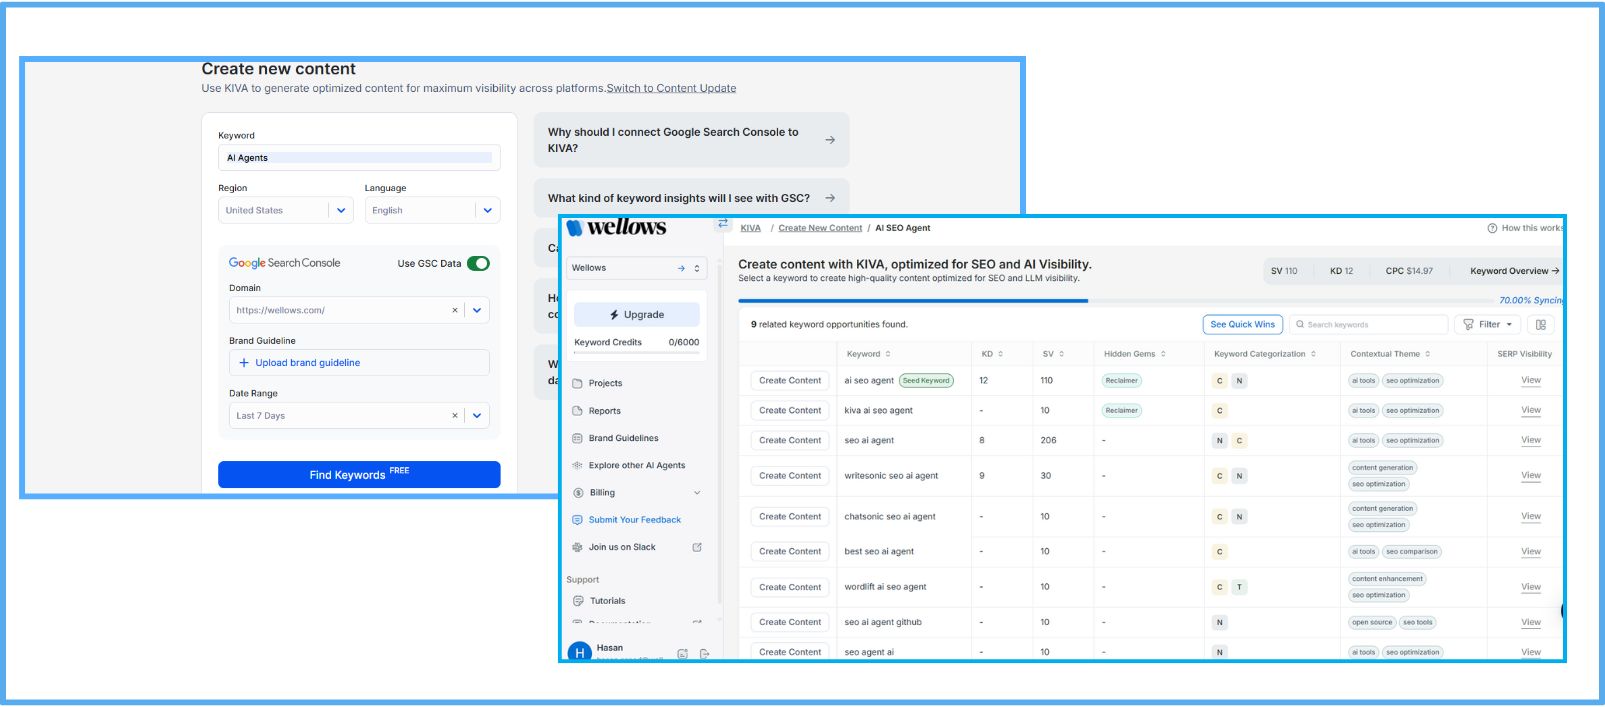Open Projects in the sidebar
Image resolution: width=1605 pixels, height=707 pixels.
click(x=605, y=383)
